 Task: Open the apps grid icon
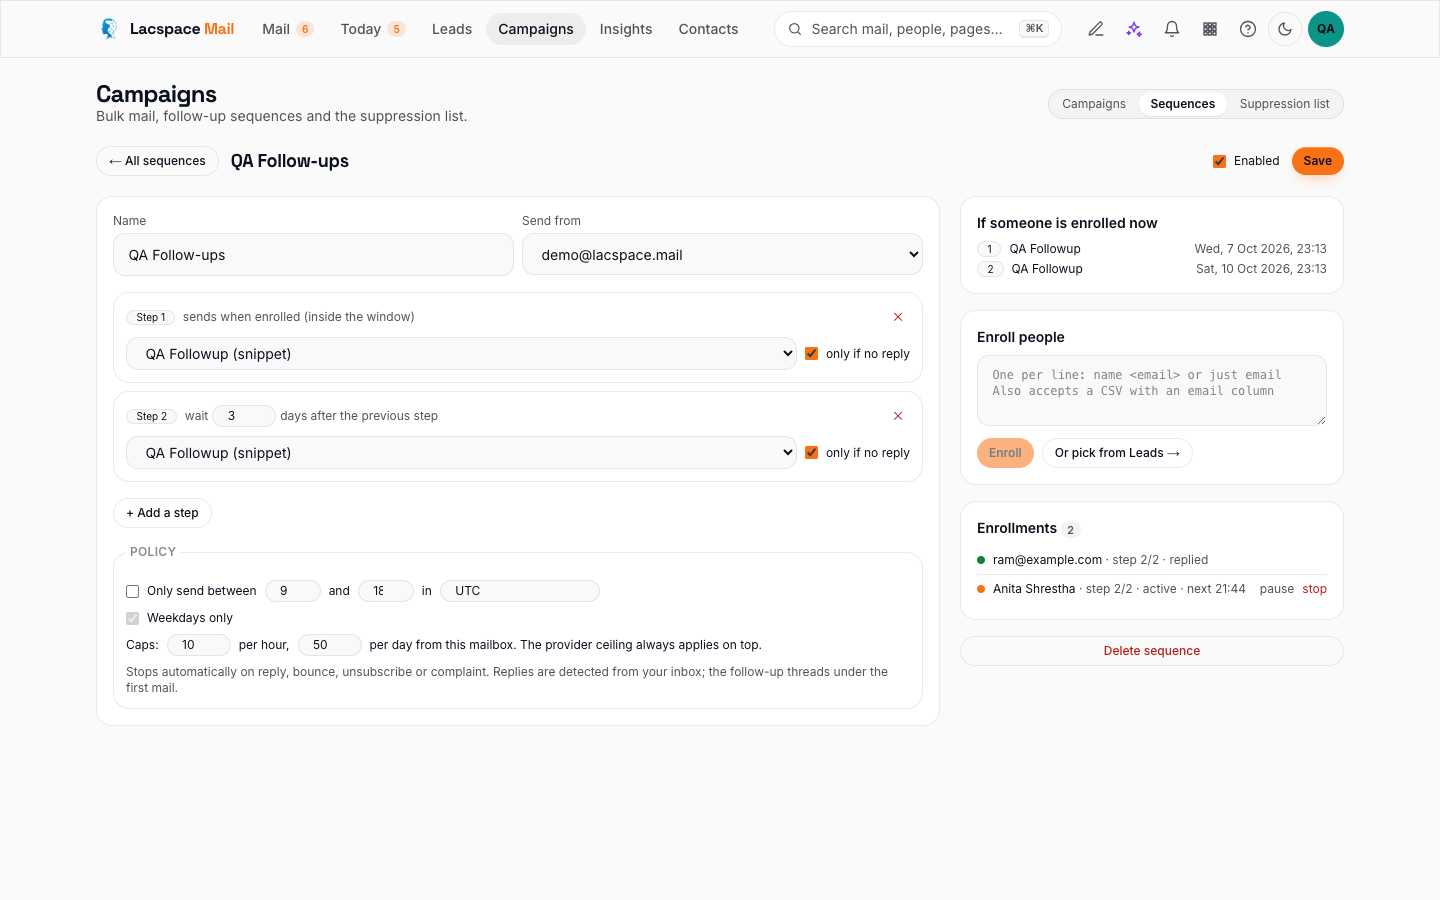coord(1210,29)
